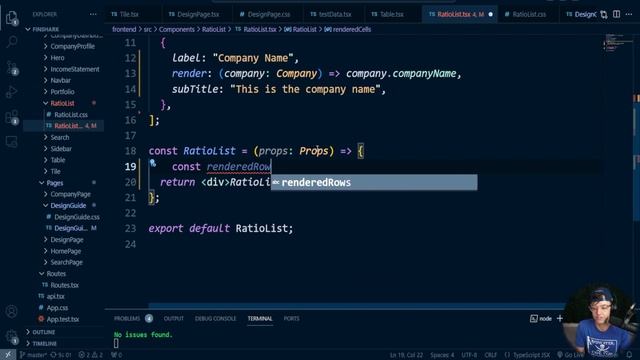Viewport: 640px width, 360px height.
Task: Click the synchronize changes status item
Action: (x=61, y=355)
